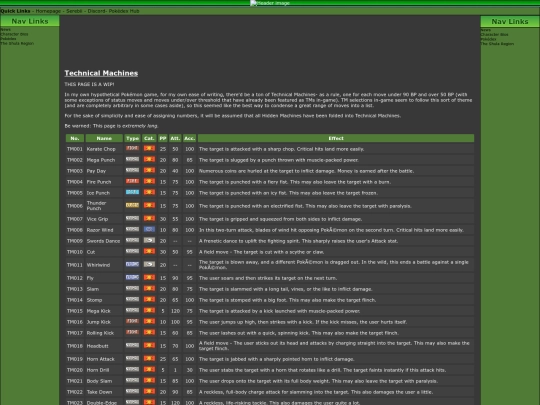The image size is (540, 405).
Task: Click the Type column header
Action: (x=133, y=138)
